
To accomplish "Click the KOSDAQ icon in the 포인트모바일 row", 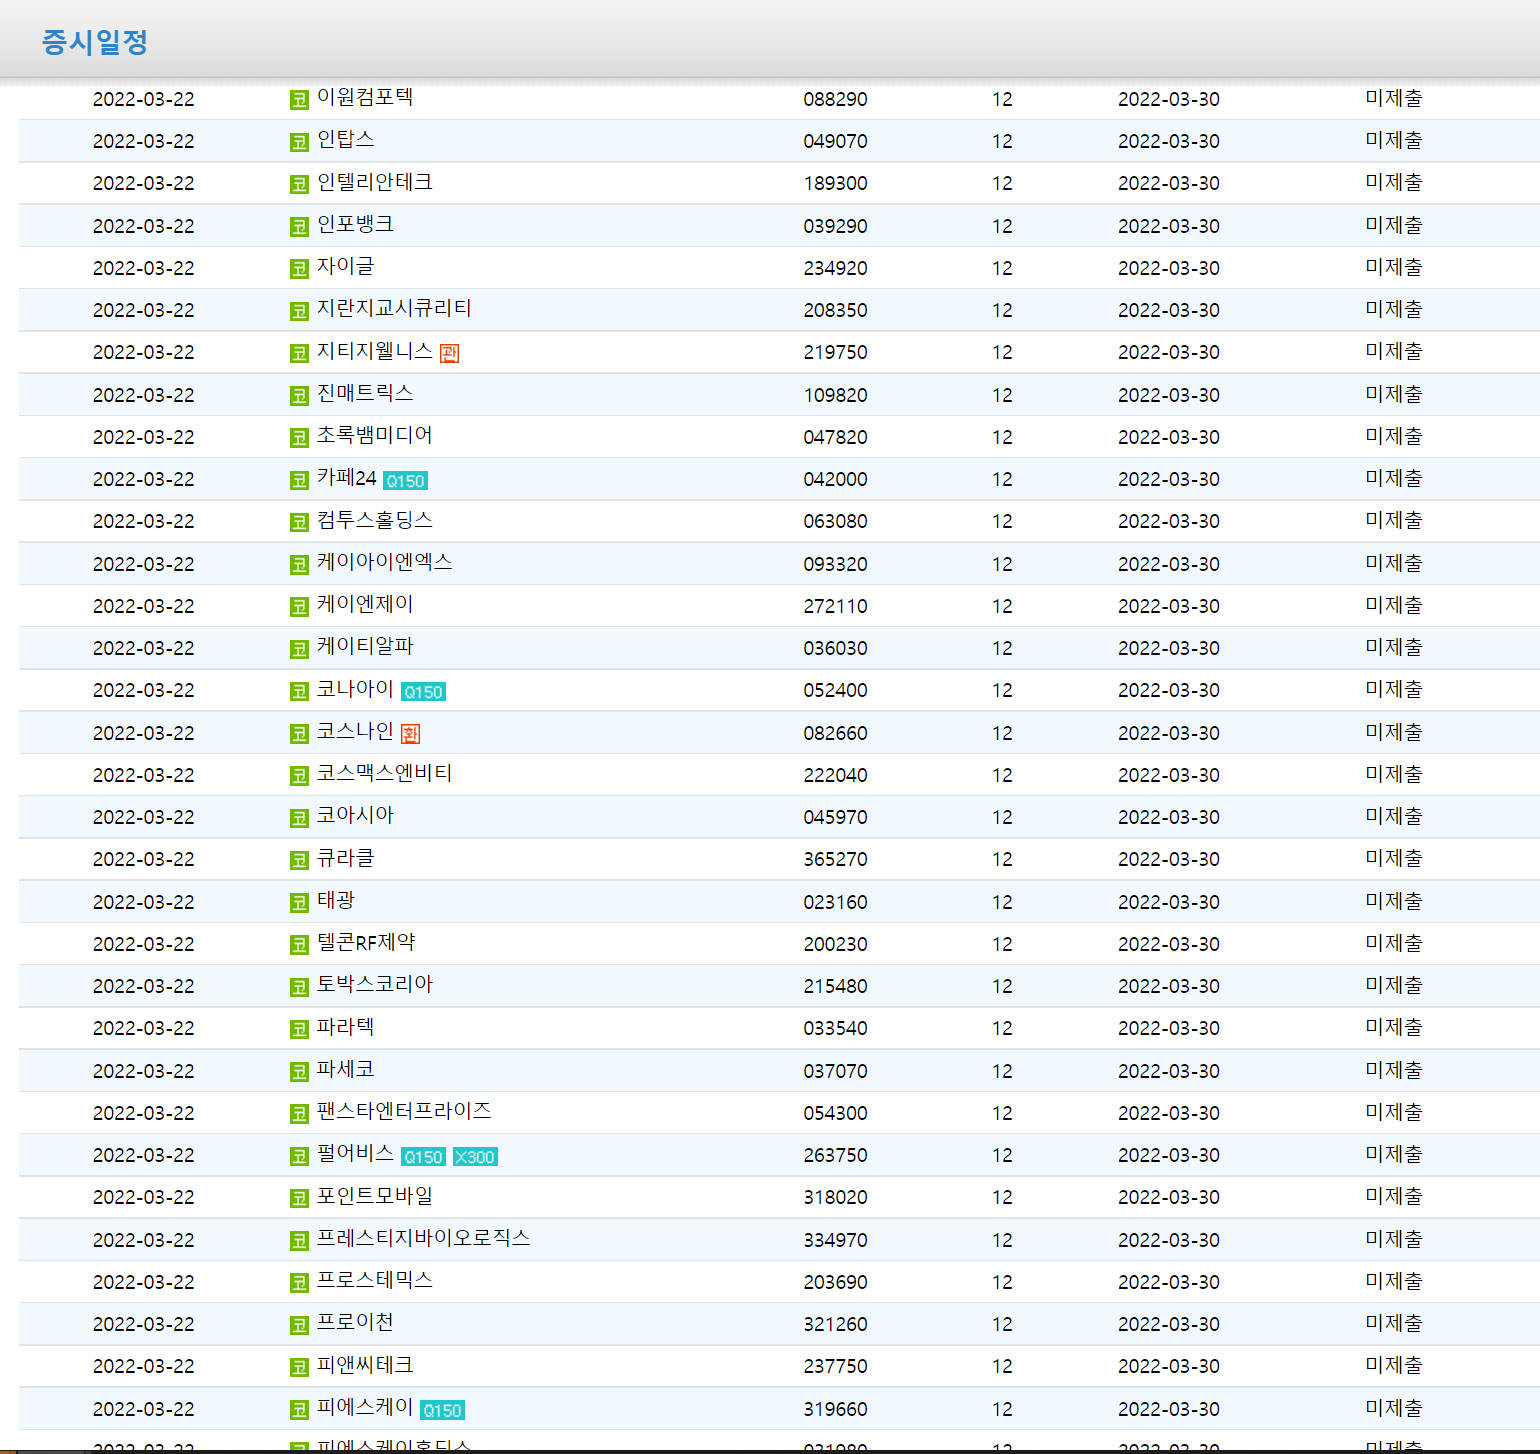I will 299,1198.
